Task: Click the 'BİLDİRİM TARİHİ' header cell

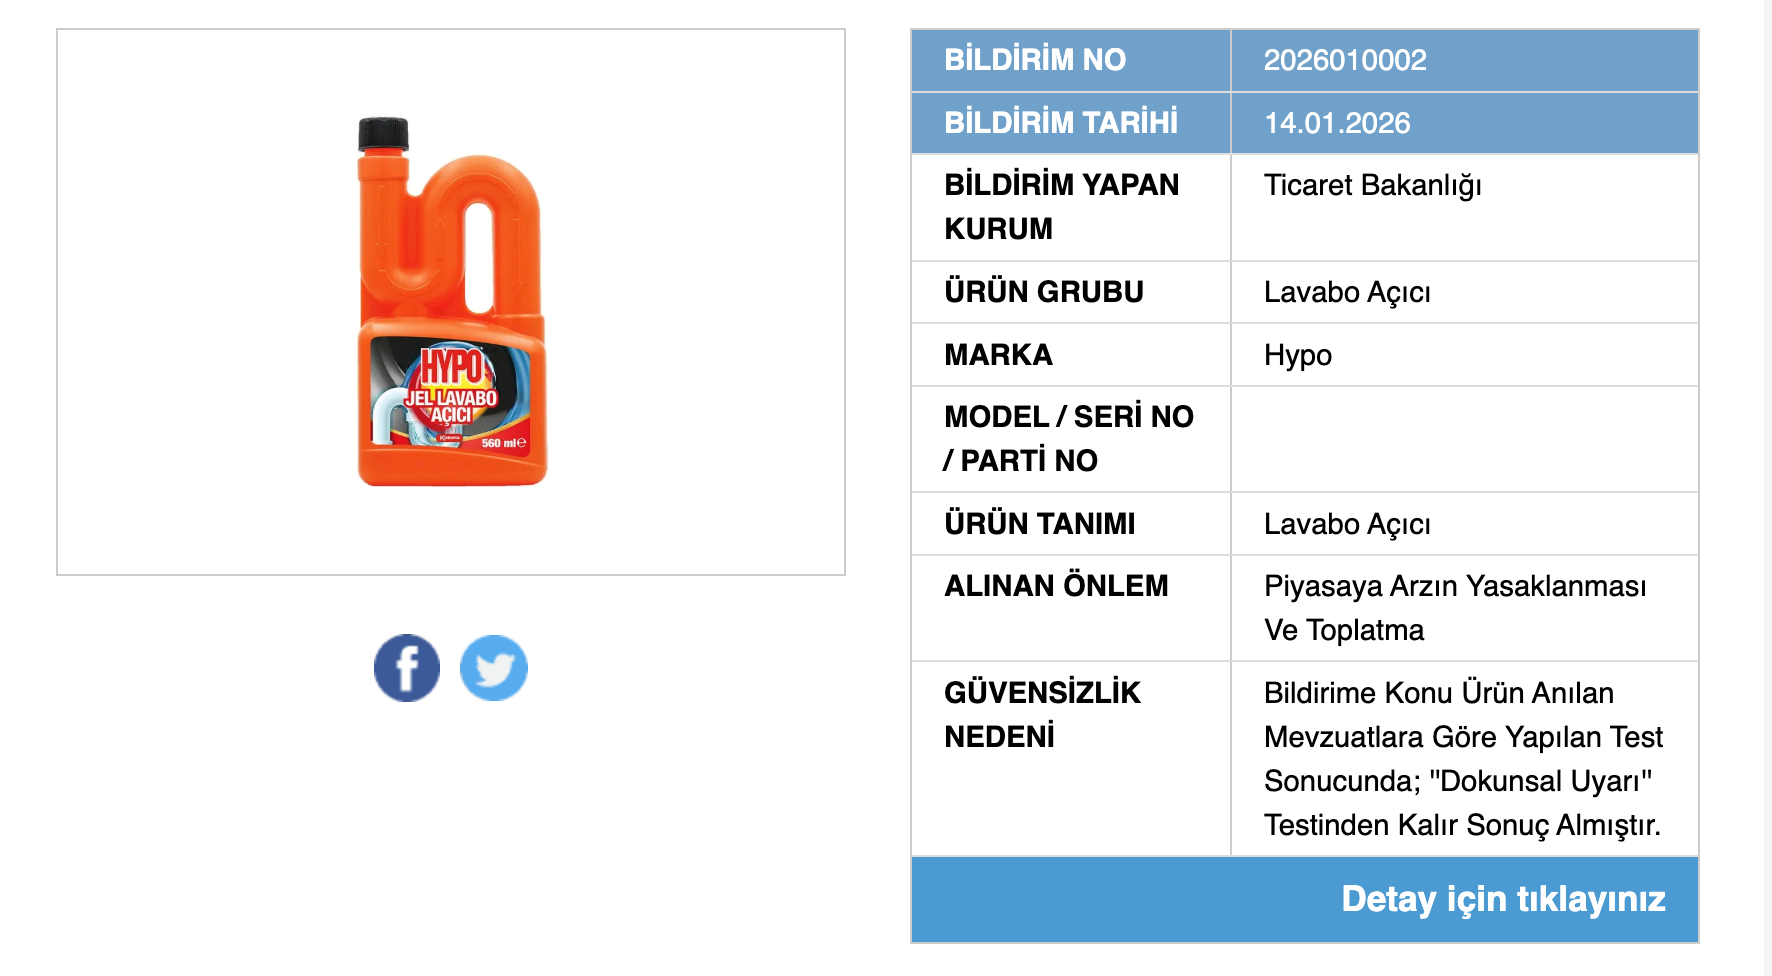Action: point(1060,123)
